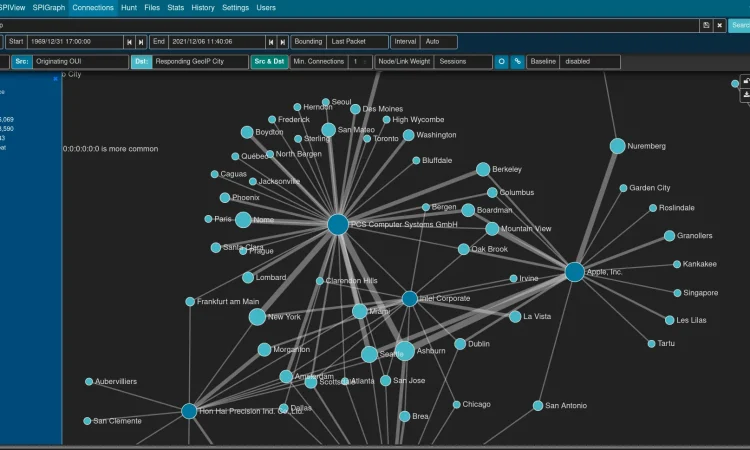Select the Intel Corporate source node
The image size is (750, 450).
coord(409,299)
